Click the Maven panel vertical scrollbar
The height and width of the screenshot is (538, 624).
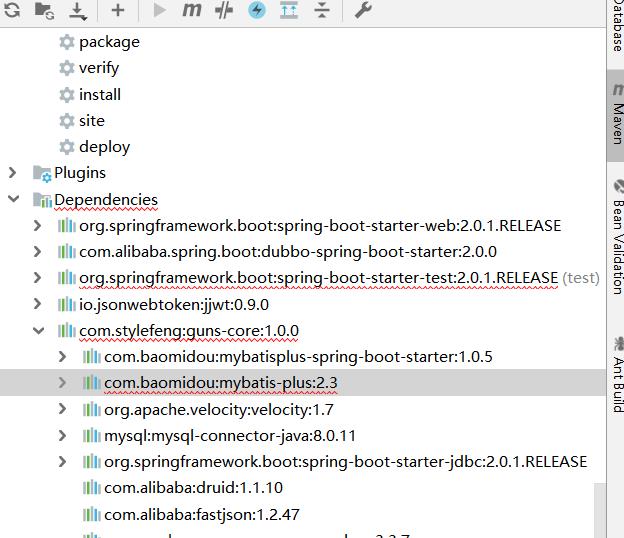tap(600, 511)
